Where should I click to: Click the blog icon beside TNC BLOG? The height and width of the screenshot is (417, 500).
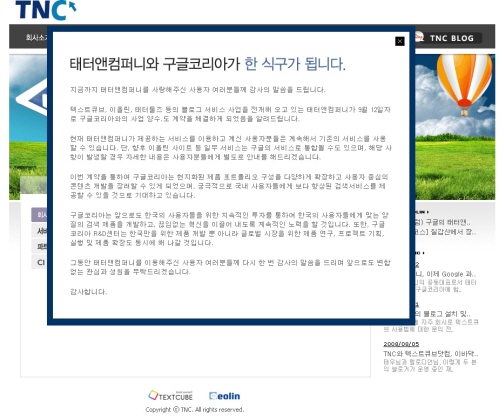419,37
